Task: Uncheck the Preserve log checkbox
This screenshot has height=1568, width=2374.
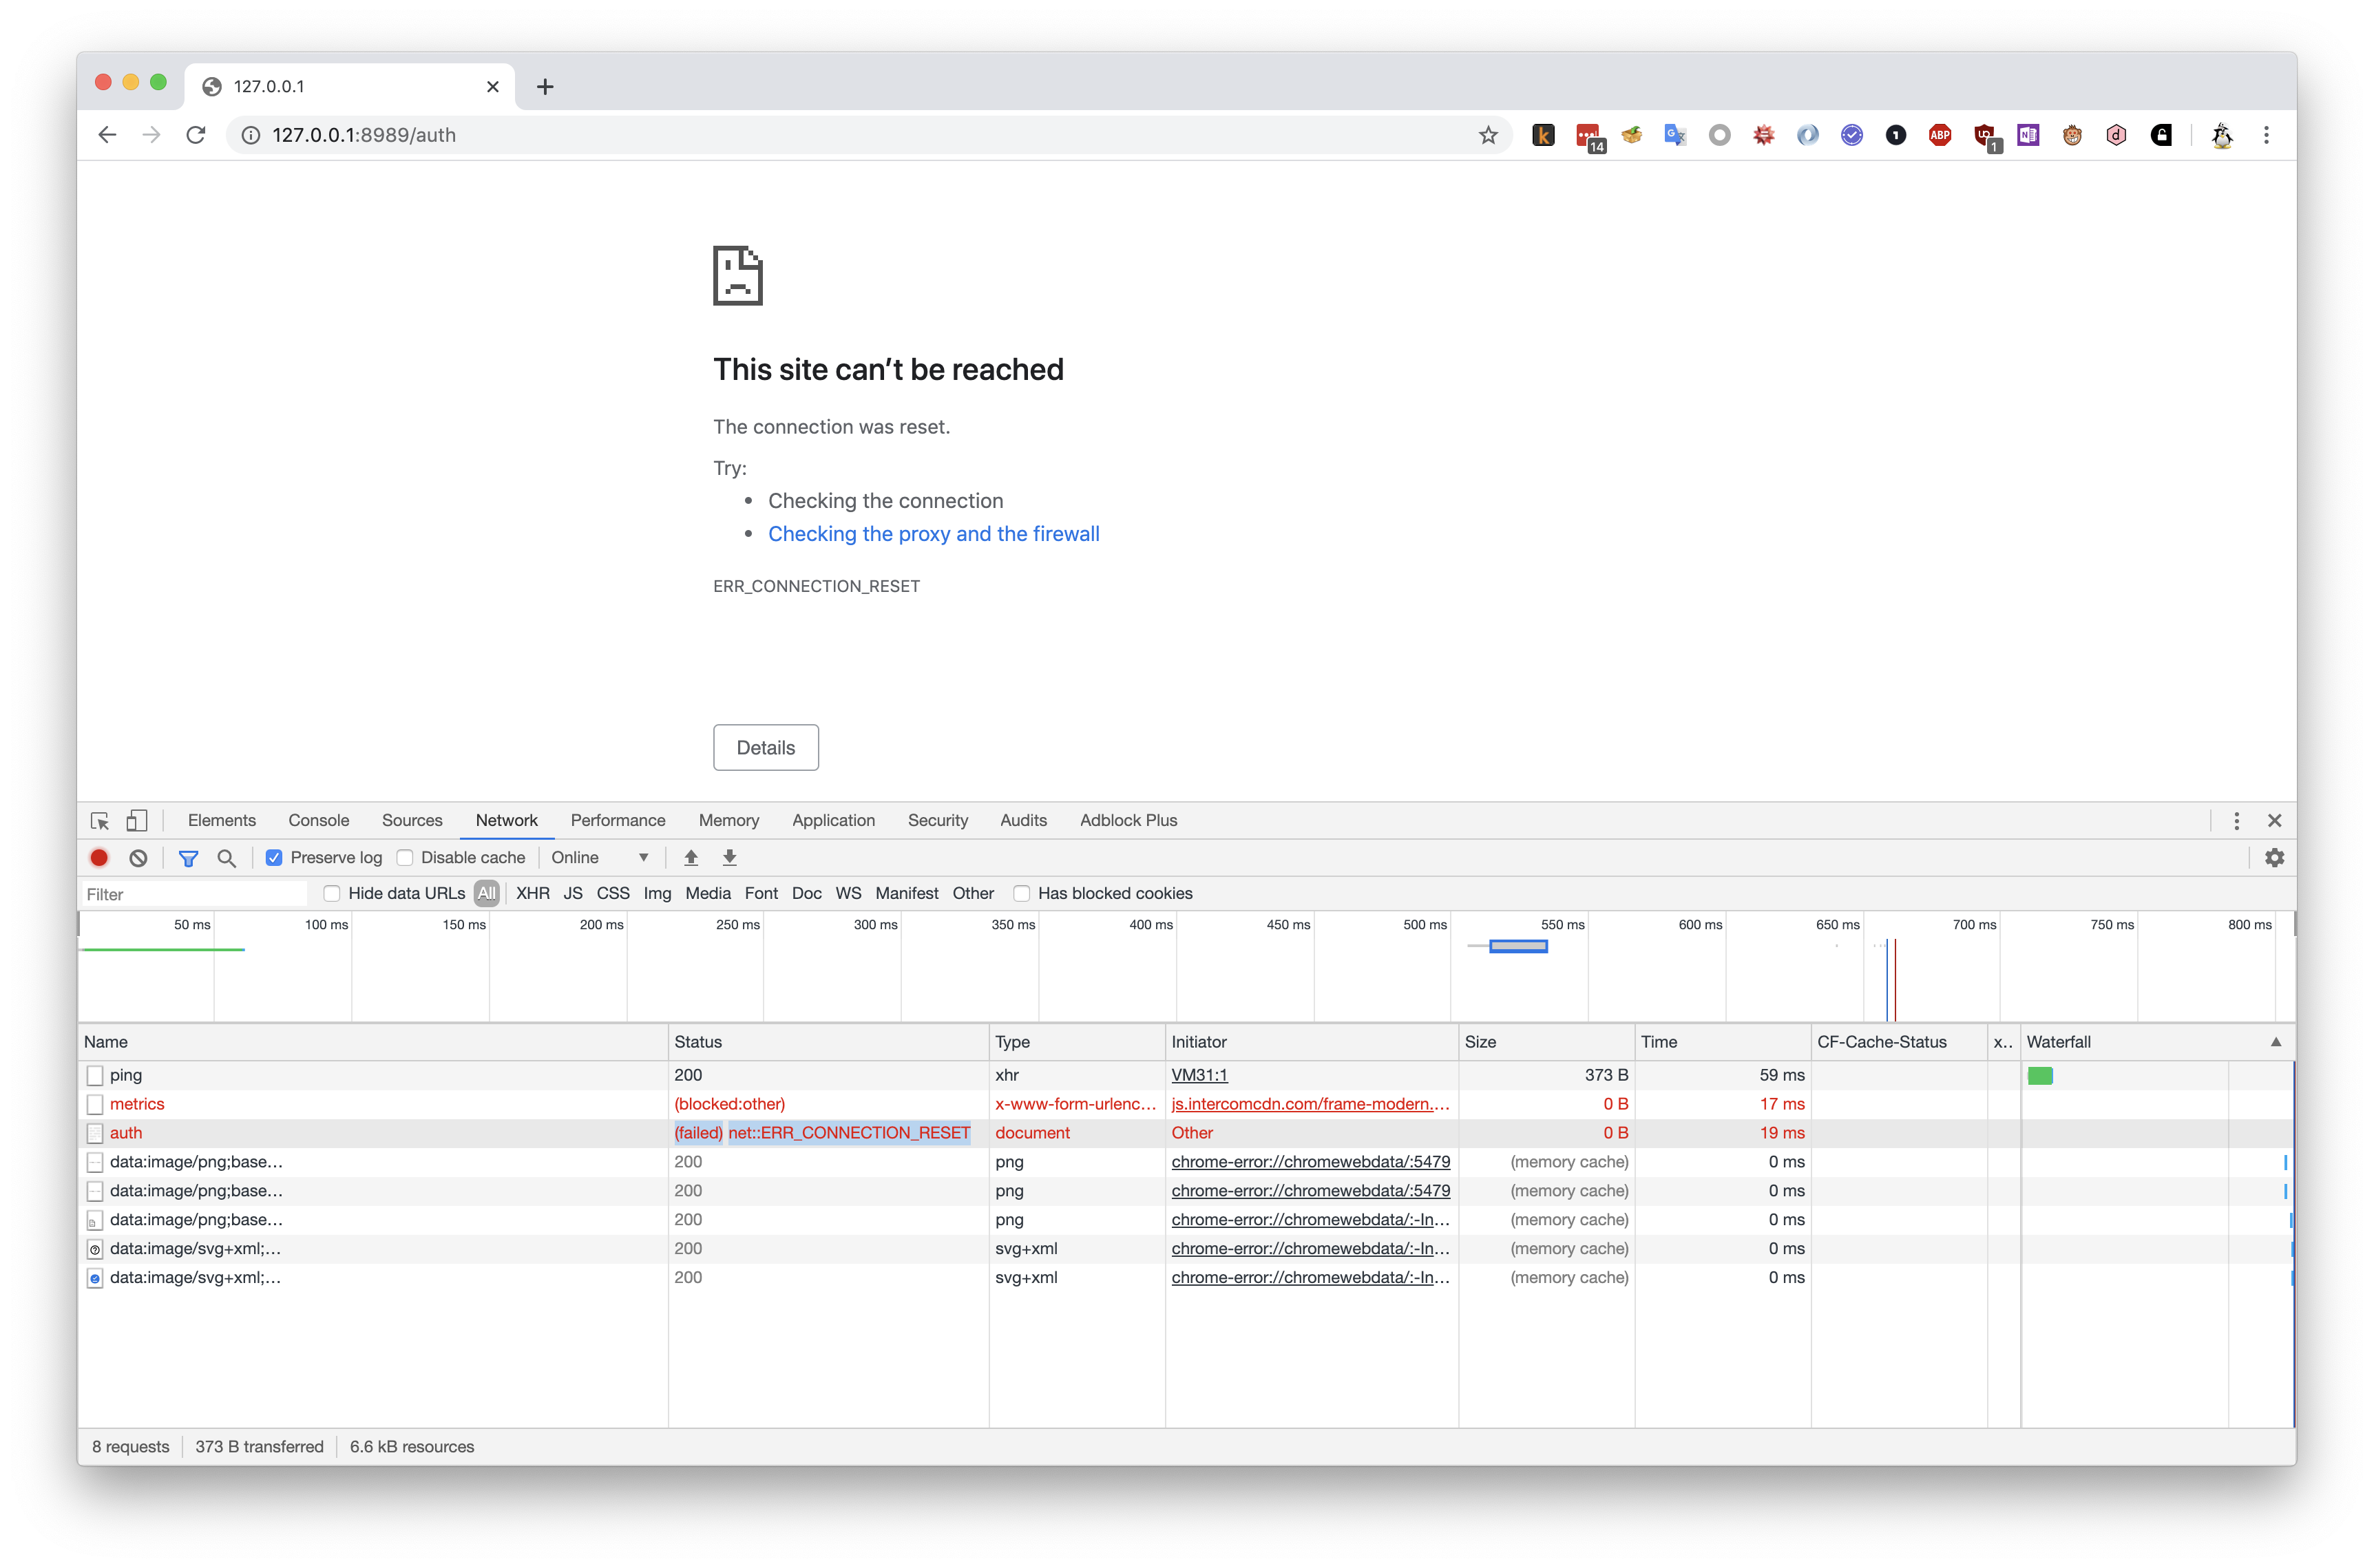Action: click(274, 857)
